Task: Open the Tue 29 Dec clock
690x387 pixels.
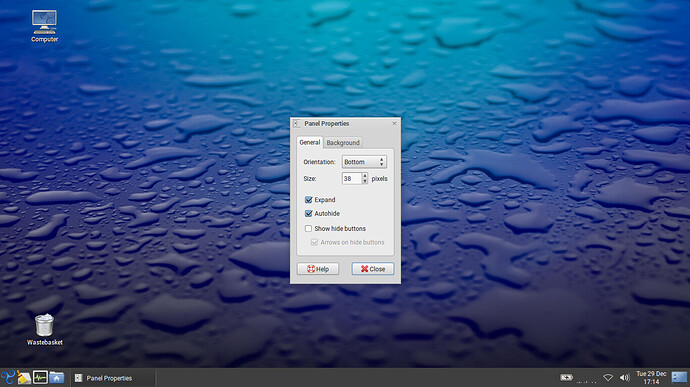Action: [651, 378]
